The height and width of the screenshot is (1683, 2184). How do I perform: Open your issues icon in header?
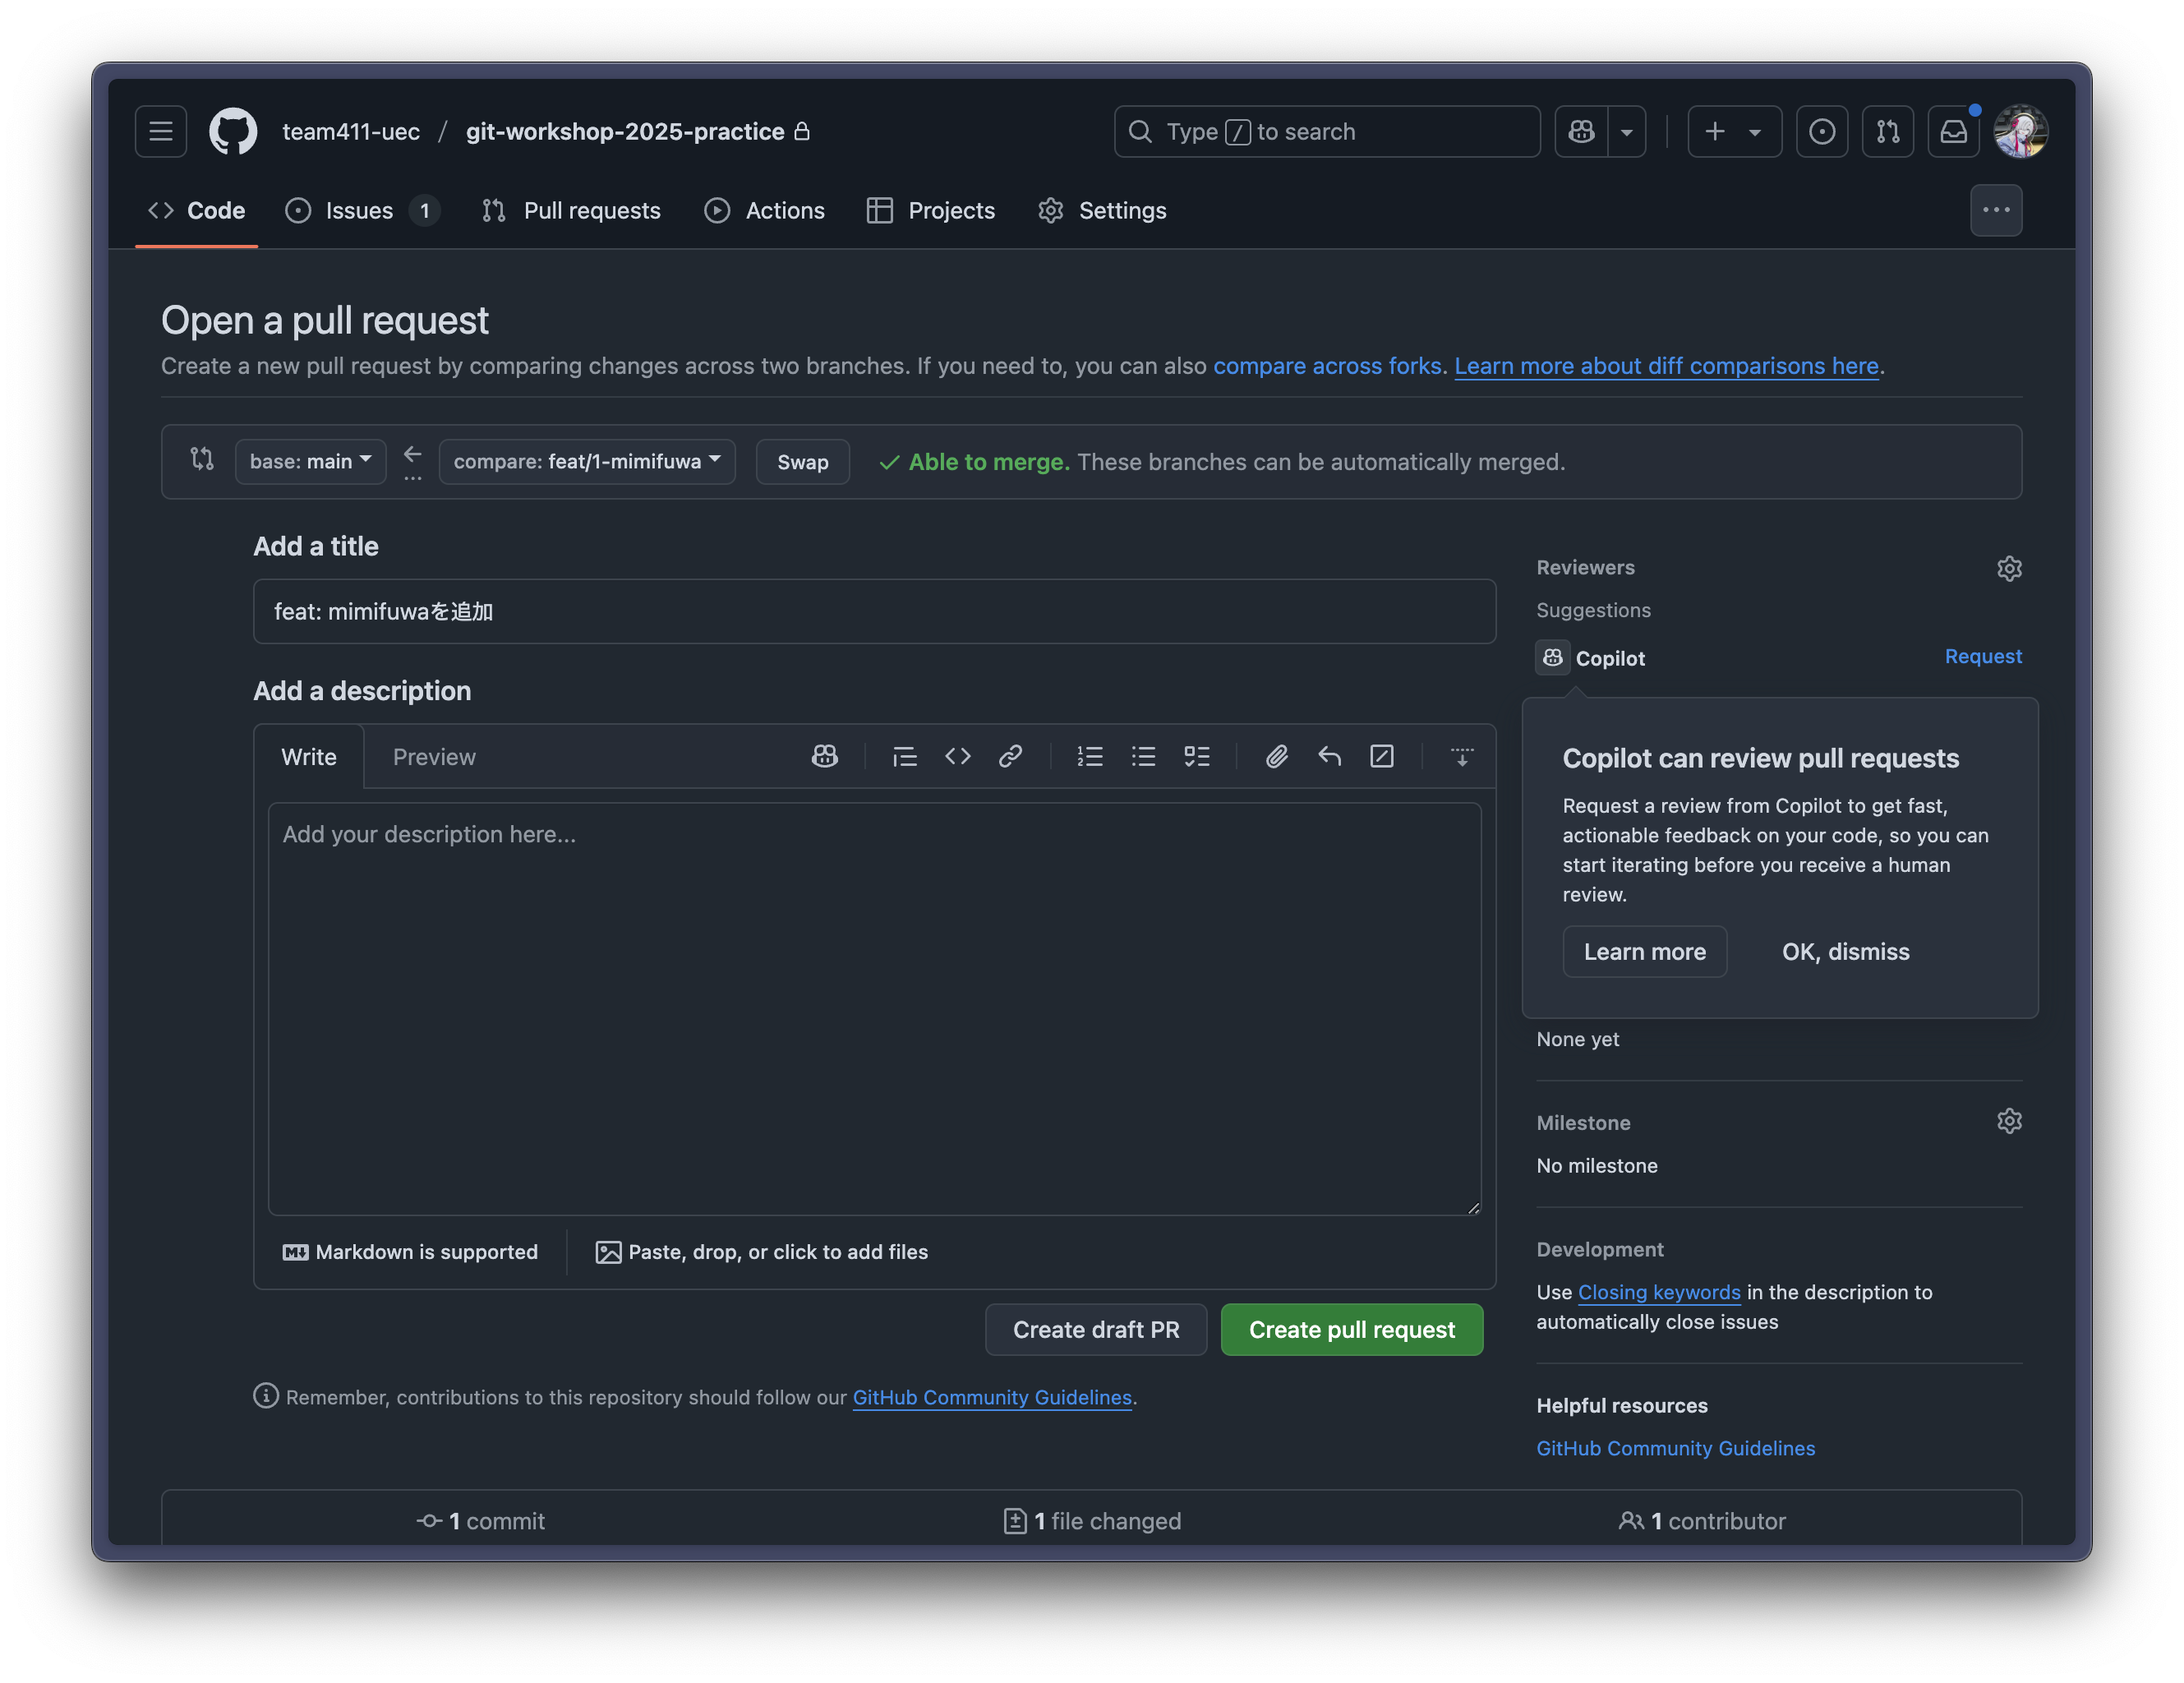pos(1822,131)
